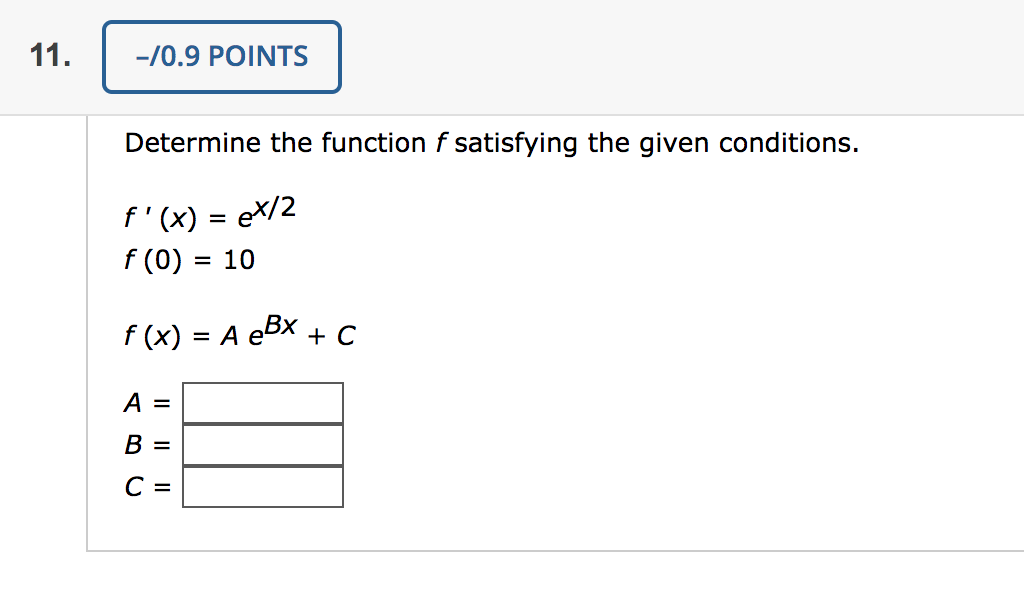Click the formula f(x) = Ae^(Bx) + C
The width and height of the screenshot is (1024, 604).
[240, 332]
